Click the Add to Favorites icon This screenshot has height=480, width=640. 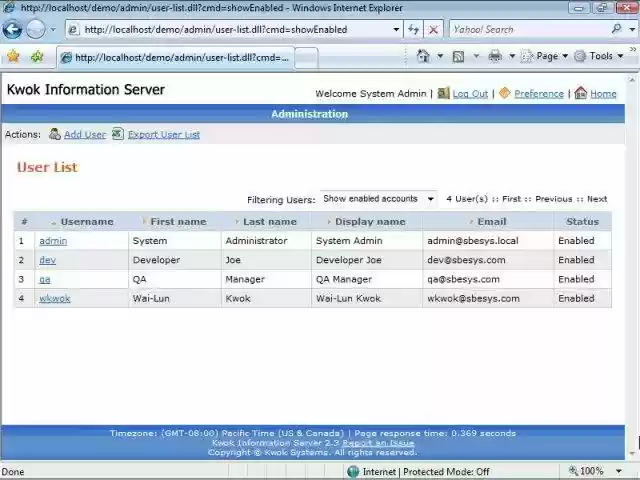click(x=37, y=56)
